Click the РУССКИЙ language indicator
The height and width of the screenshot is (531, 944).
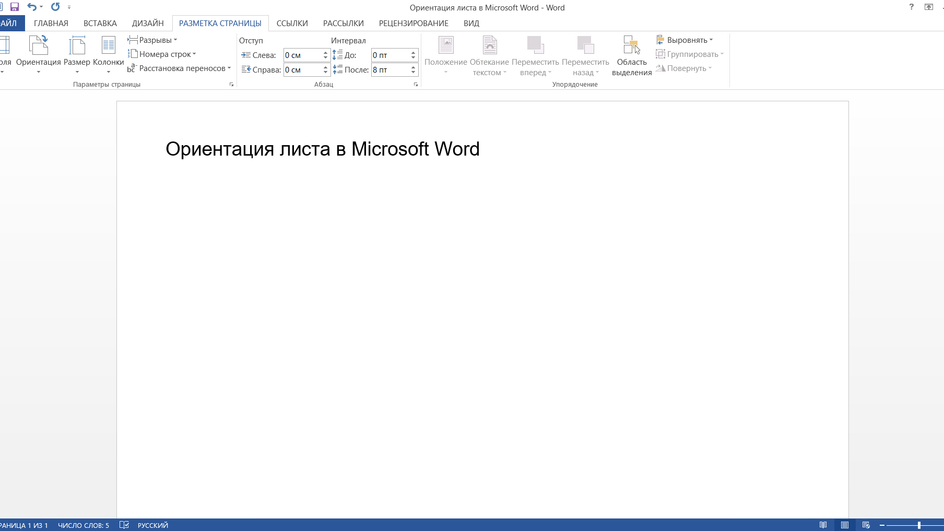tap(153, 526)
